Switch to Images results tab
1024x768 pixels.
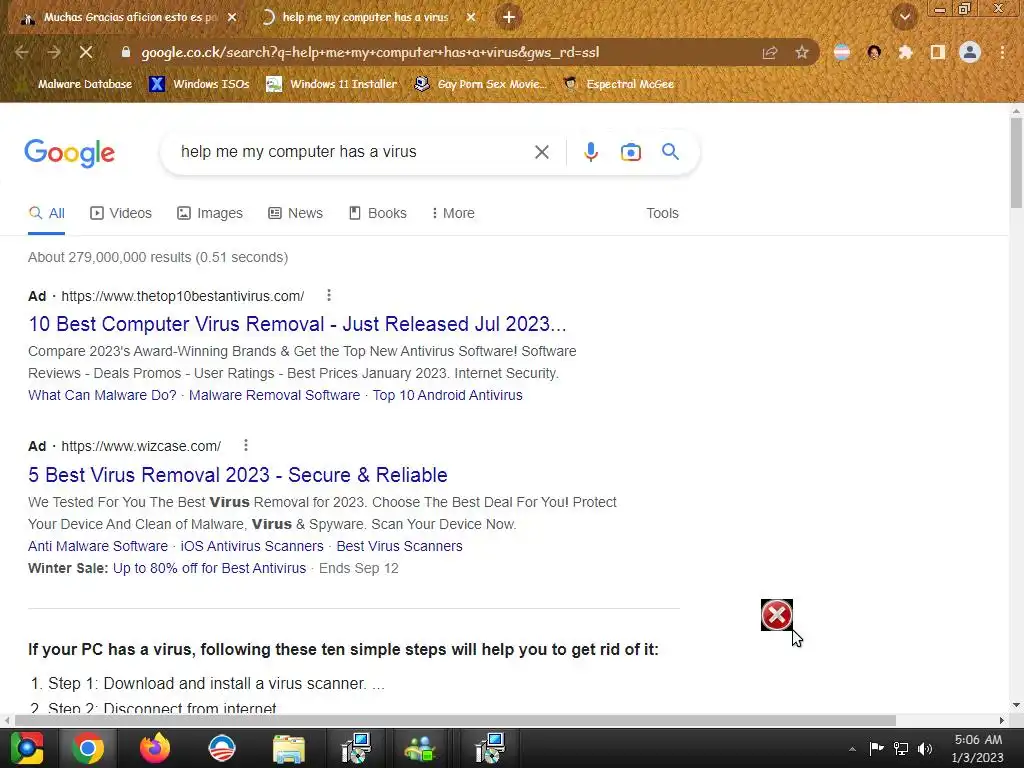click(x=210, y=214)
